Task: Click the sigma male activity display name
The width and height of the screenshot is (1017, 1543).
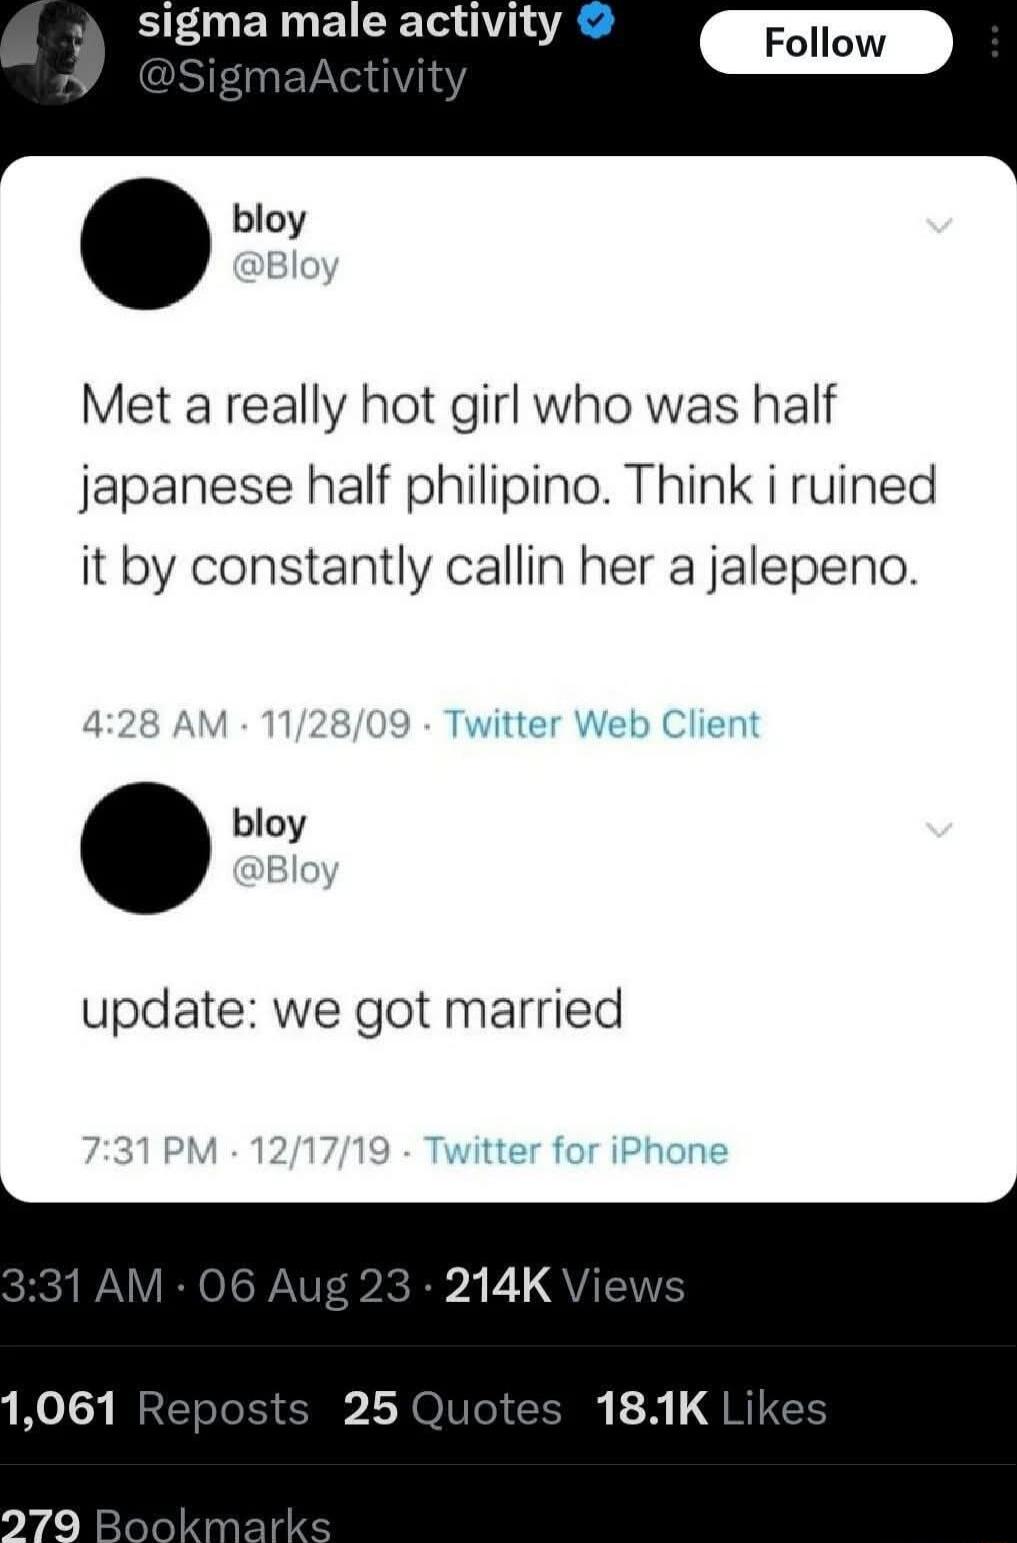Action: pos(349,22)
